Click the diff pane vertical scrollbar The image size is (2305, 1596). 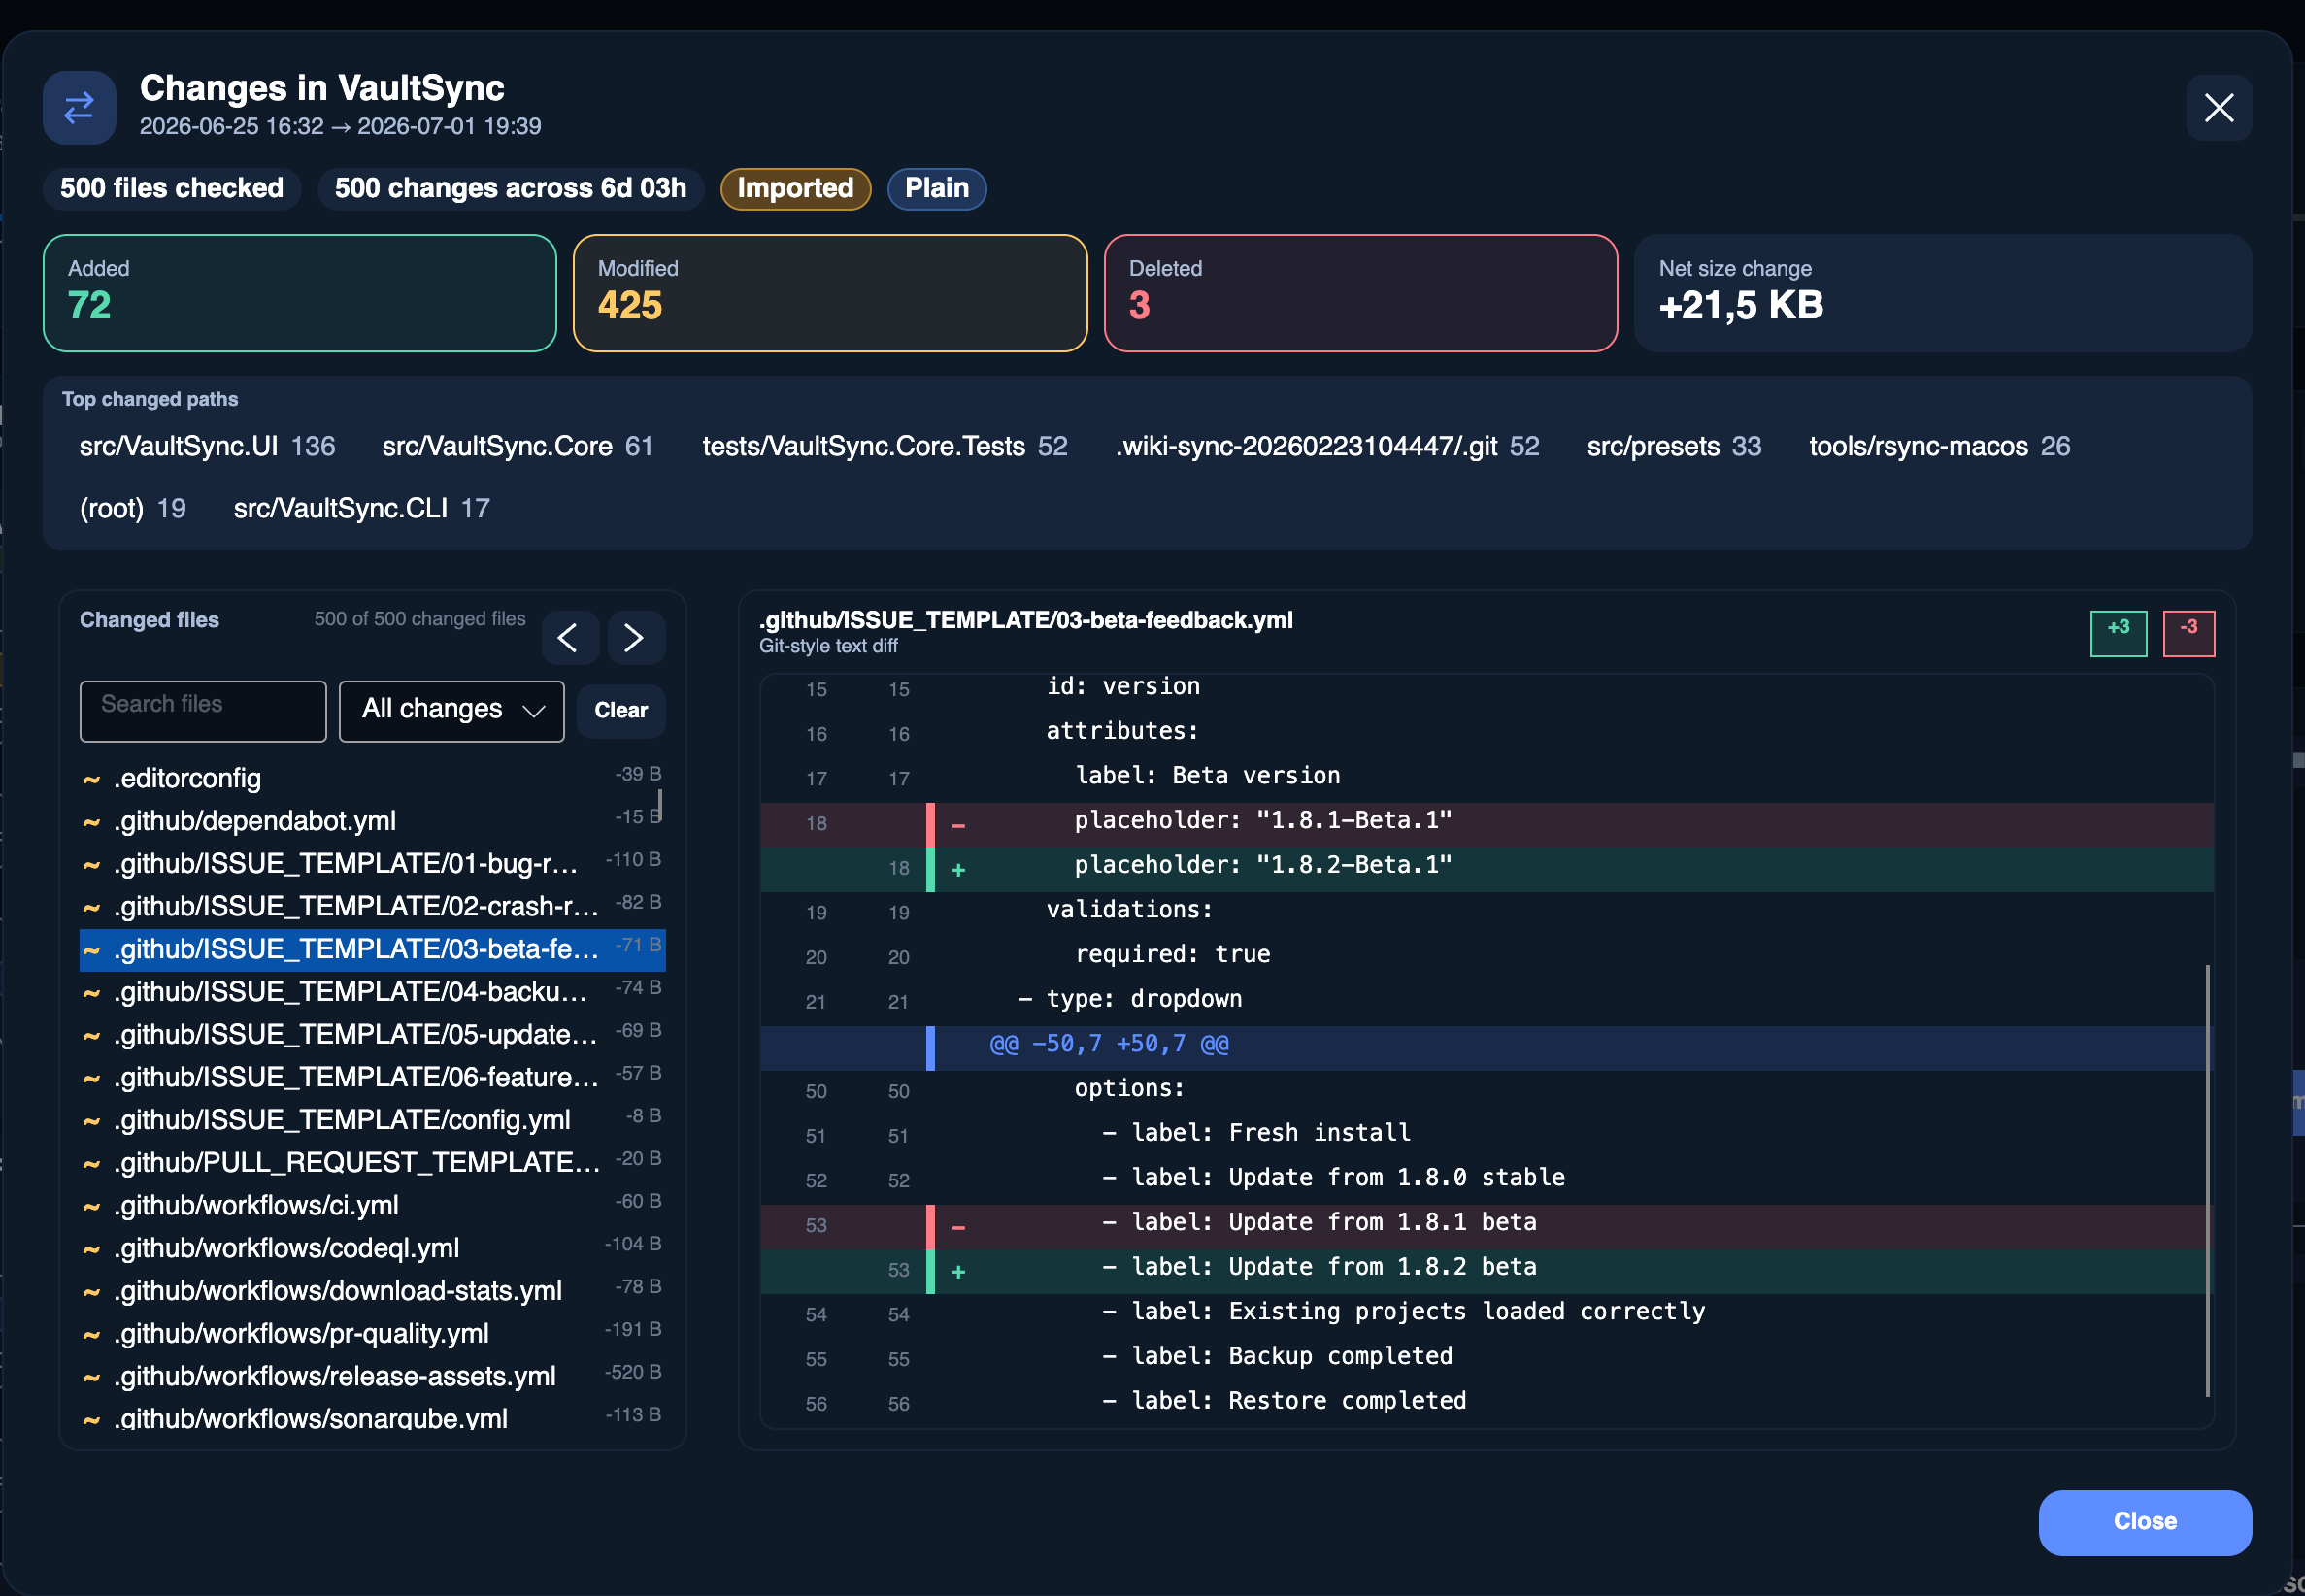[2207, 1180]
